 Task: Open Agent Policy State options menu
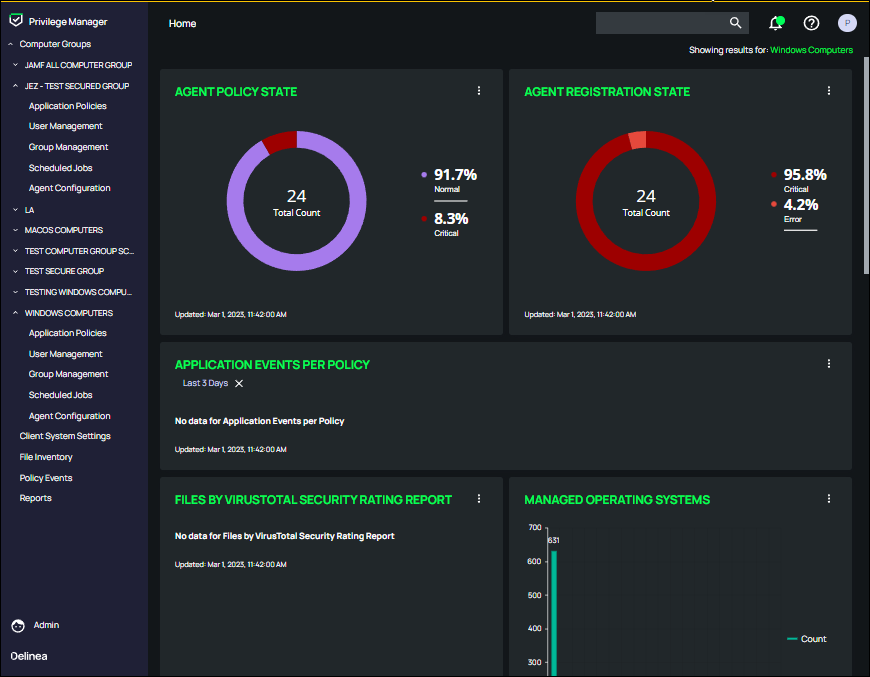click(x=479, y=91)
